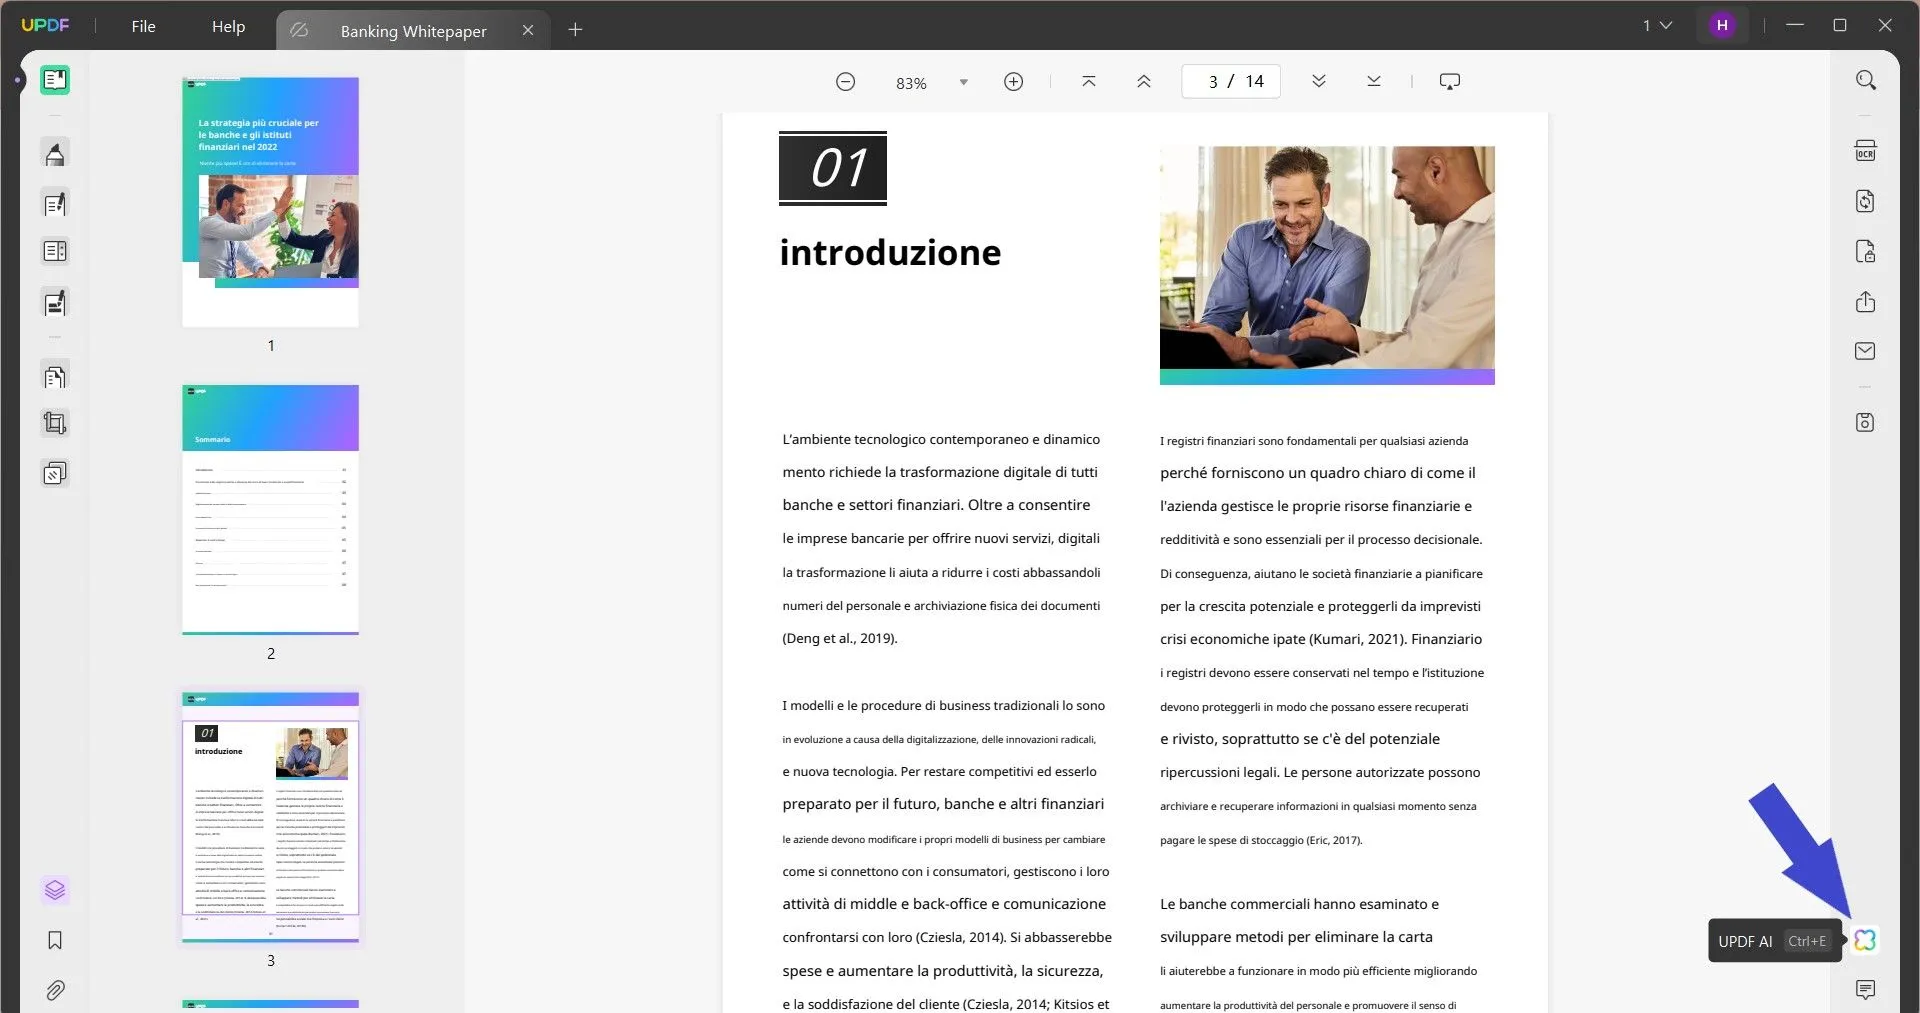Open the File menu
The height and width of the screenshot is (1013, 1920).
click(x=143, y=26)
